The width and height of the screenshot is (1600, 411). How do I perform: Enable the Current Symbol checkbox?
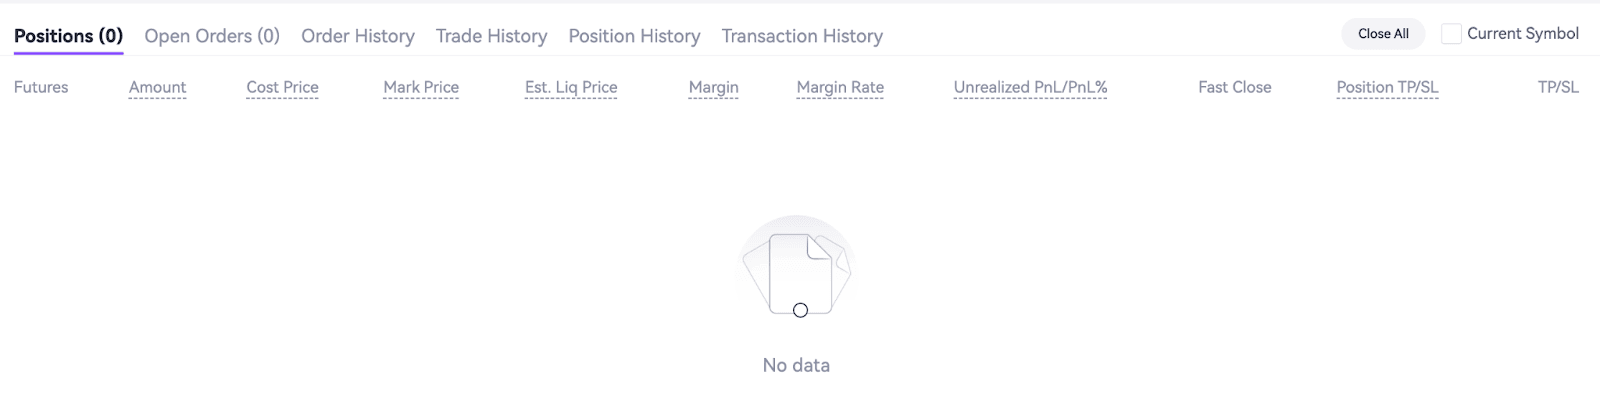1451,34
